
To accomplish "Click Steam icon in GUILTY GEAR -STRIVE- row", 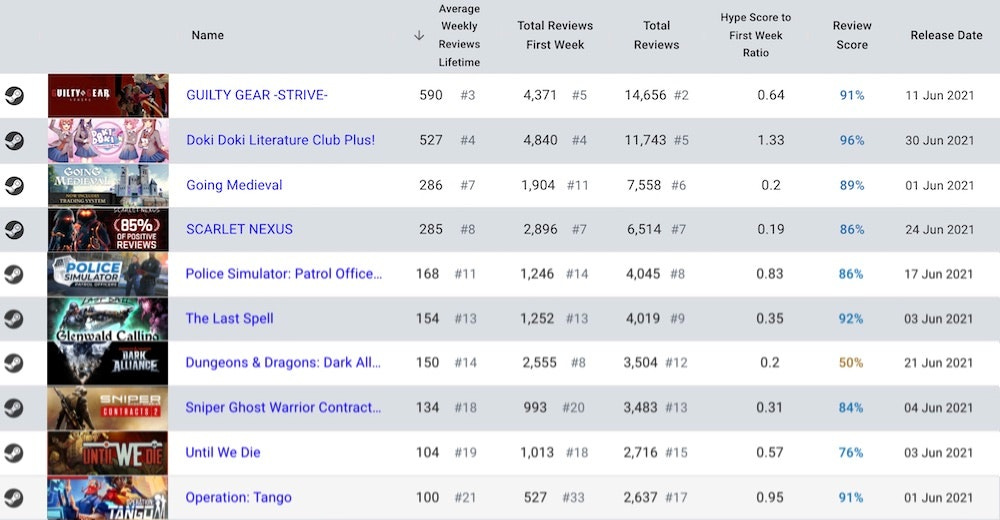I will [14, 96].
